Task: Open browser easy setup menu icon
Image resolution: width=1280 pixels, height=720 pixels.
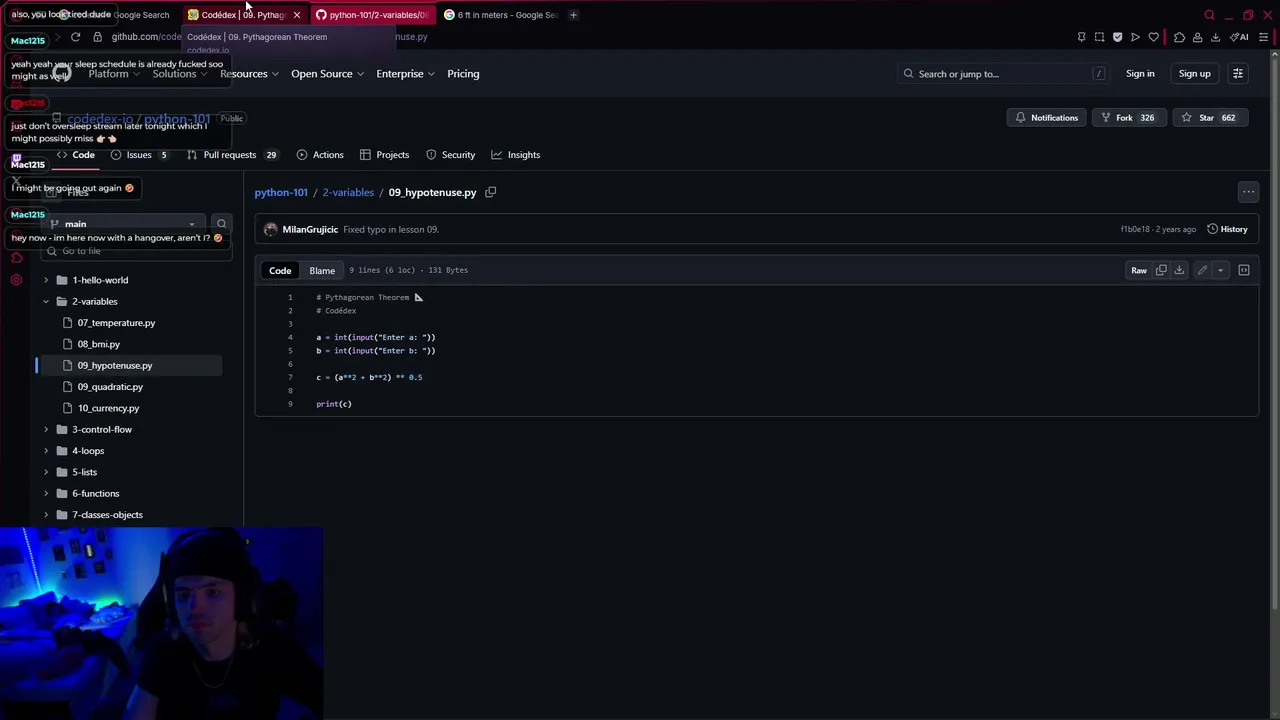Action: [x=1263, y=37]
